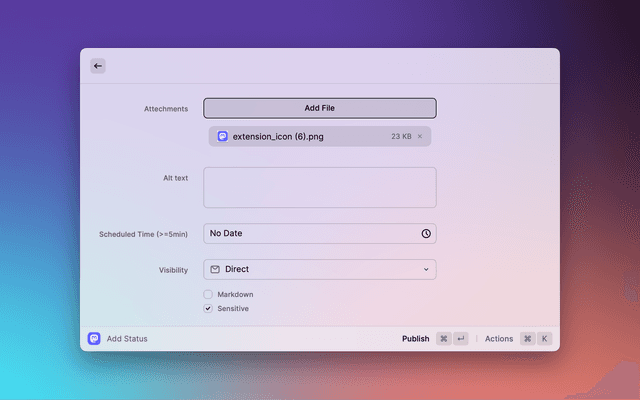Click the Mastodon extension icon in the footer
Viewport: 640px width, 400px height.
pos(94,339)
